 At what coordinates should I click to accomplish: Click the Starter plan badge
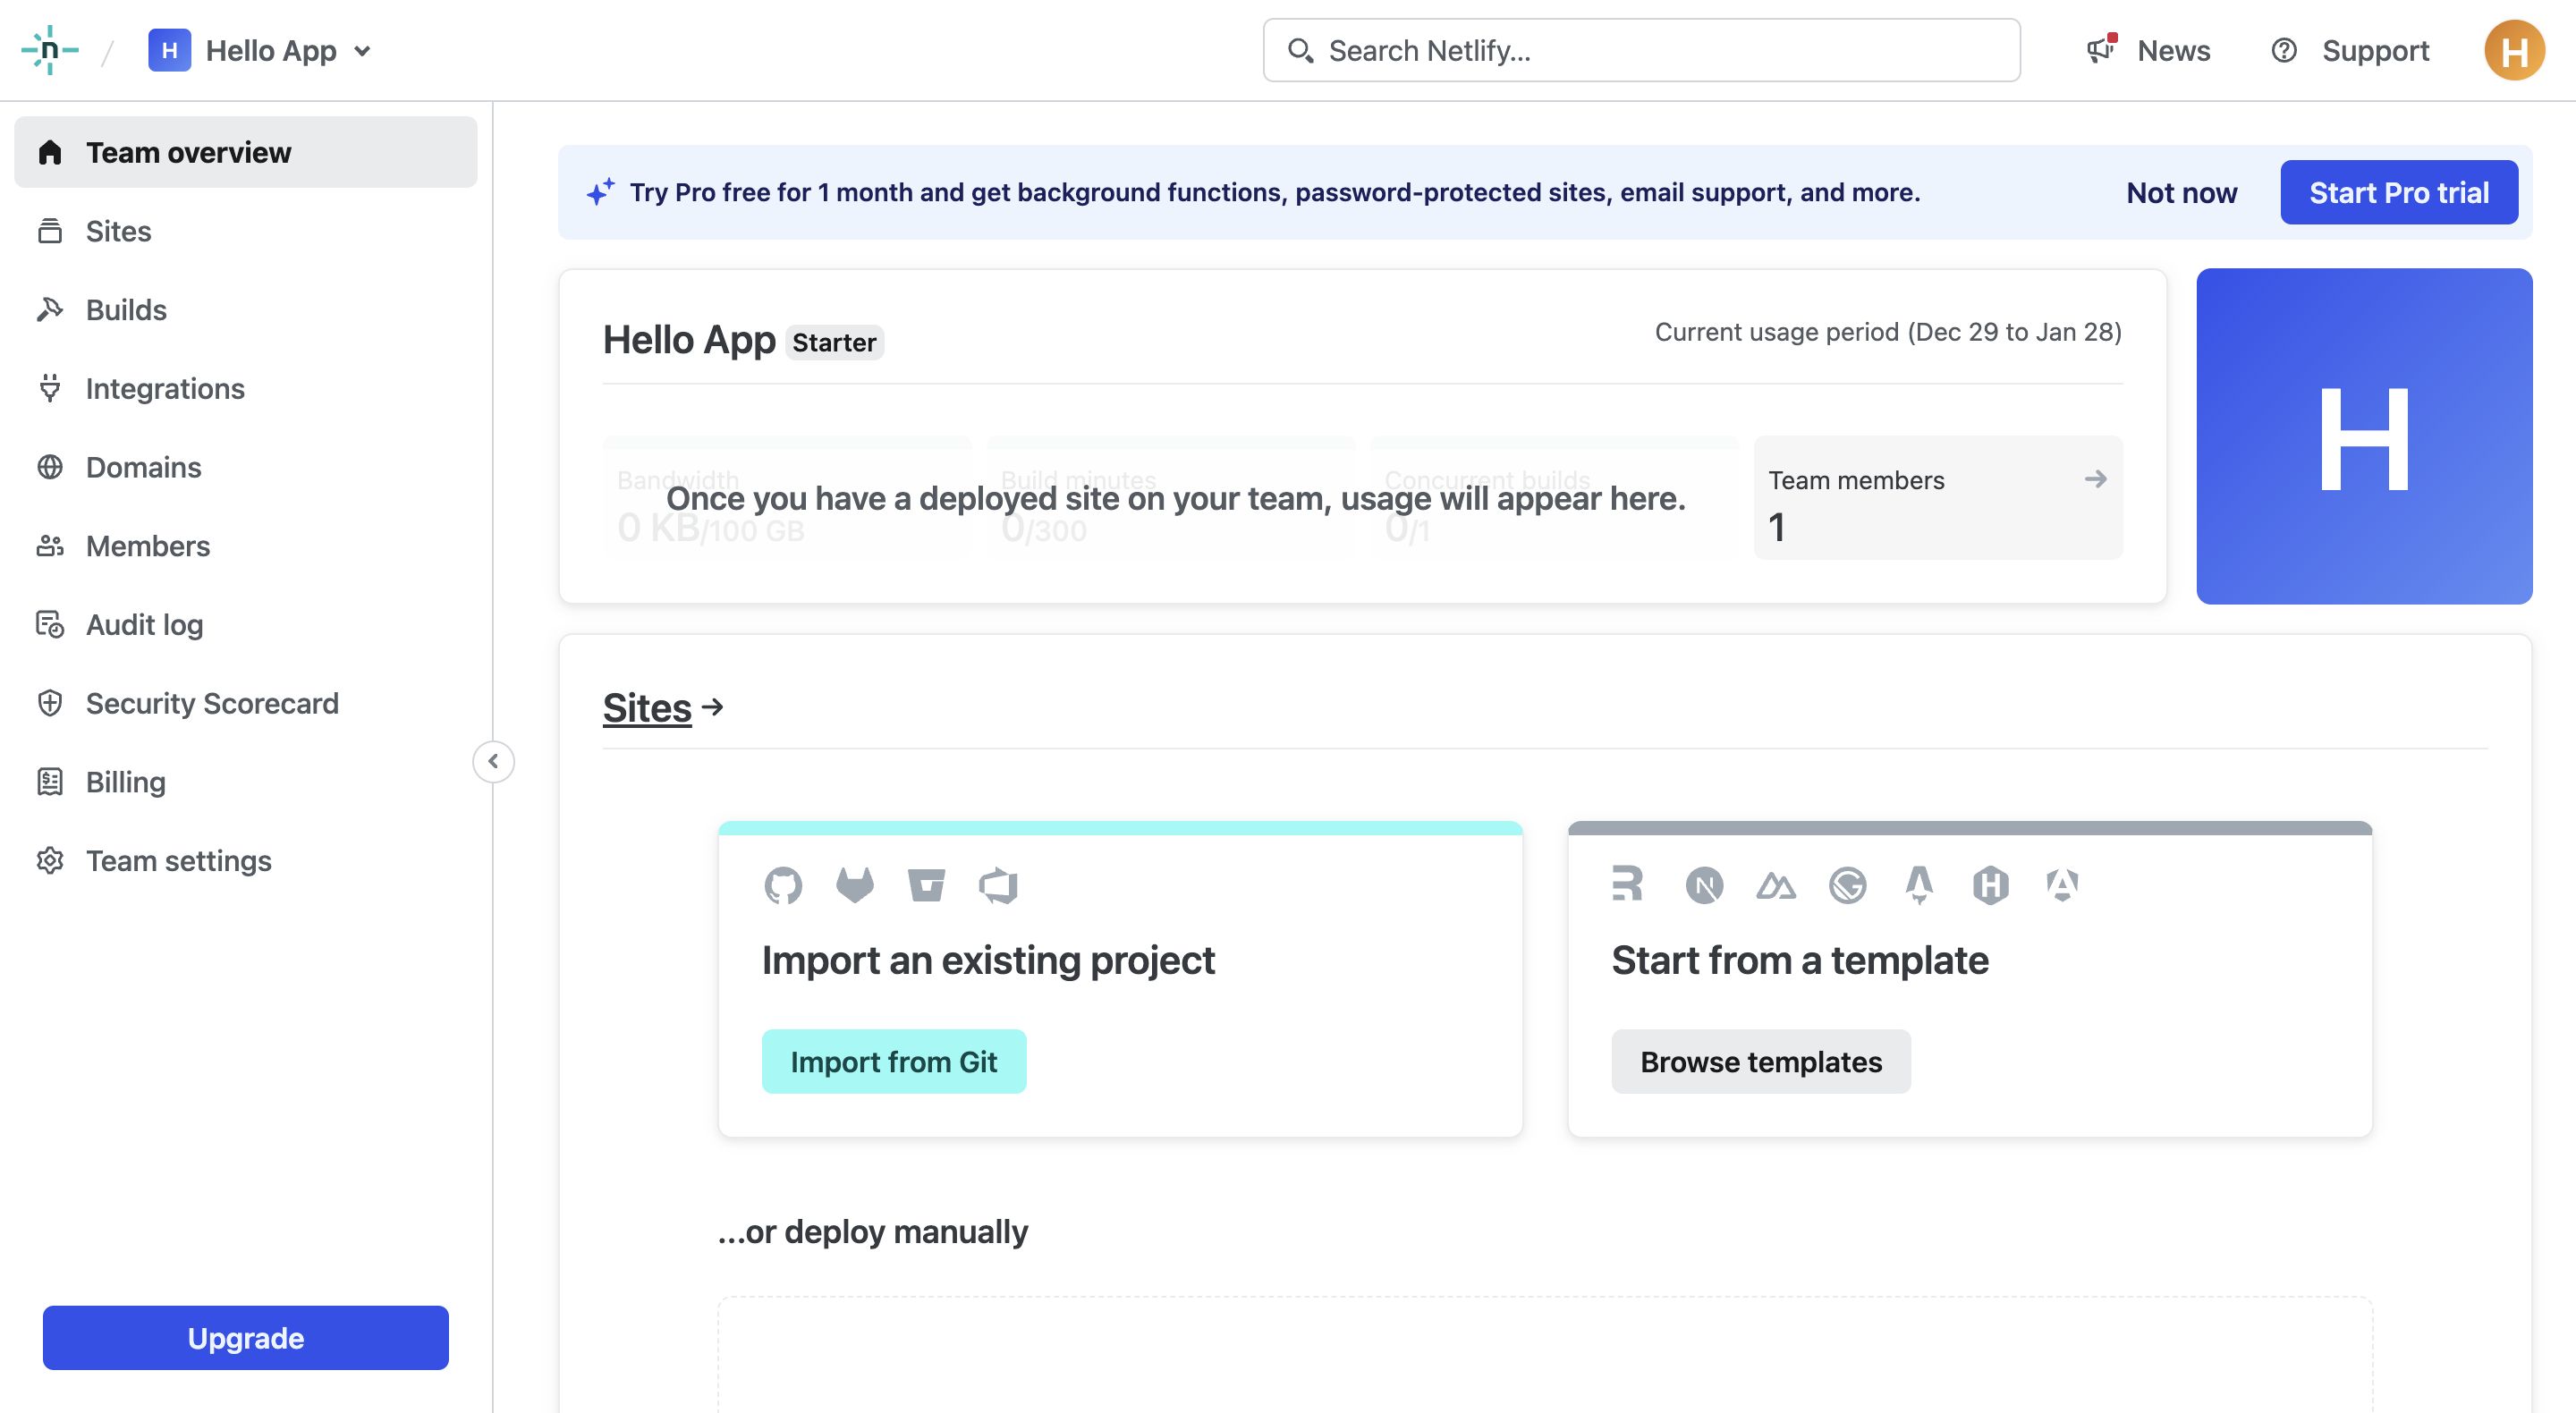point(834,342)
